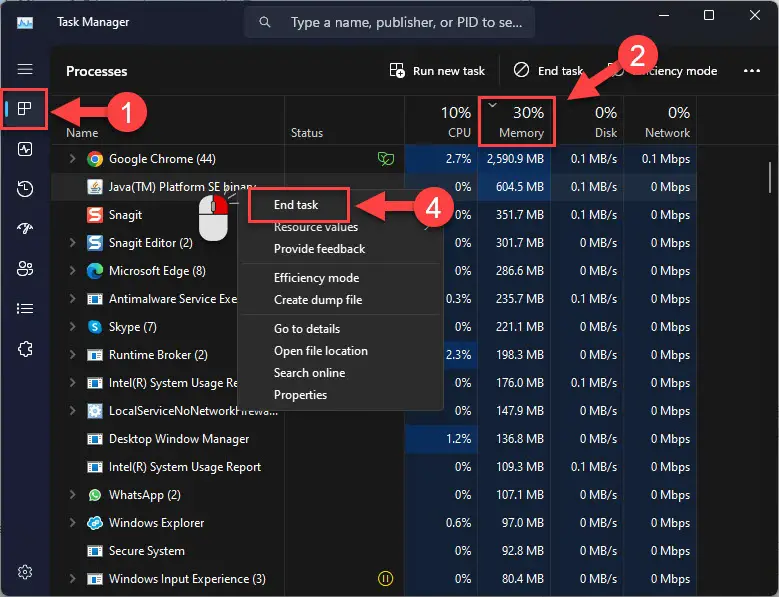Select End task in context menu
The image size is (779, 597).
pos(297,205)
